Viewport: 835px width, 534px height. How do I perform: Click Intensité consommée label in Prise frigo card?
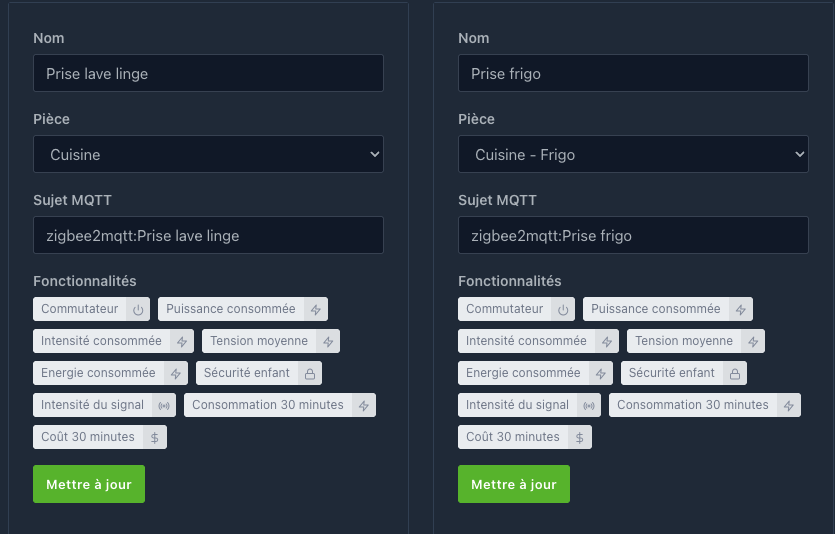526,341
